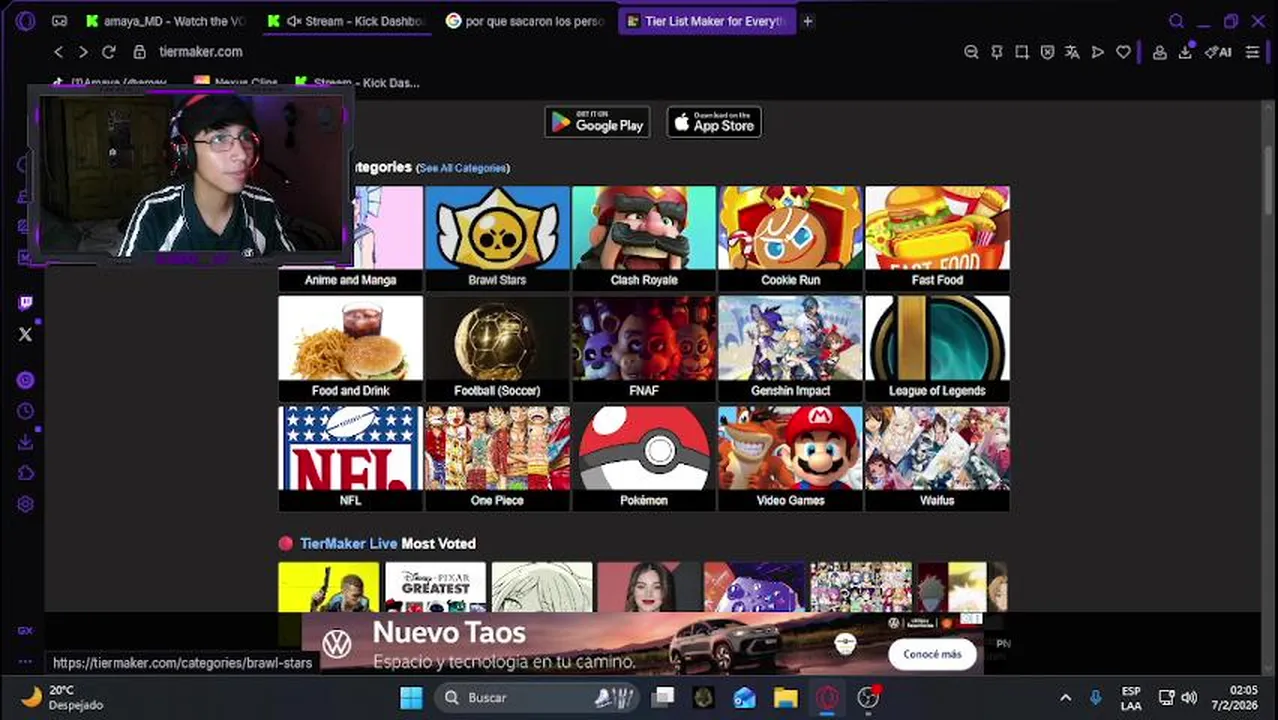
Task: Open the Anime and Manga category
Action: 350,238
